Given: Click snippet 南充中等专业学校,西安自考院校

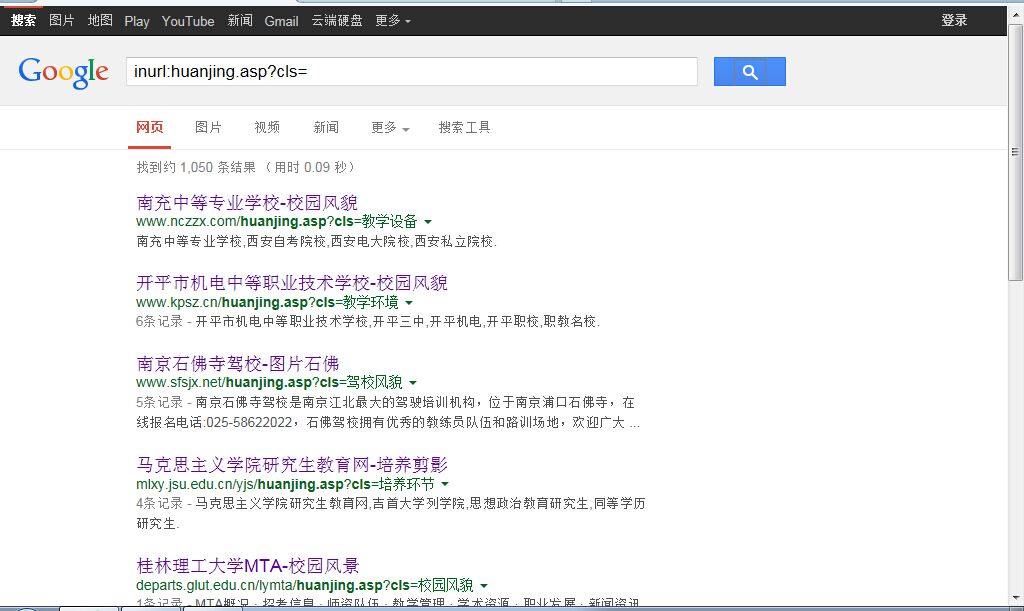Looking at the screenshot, I should click(316, 242).
